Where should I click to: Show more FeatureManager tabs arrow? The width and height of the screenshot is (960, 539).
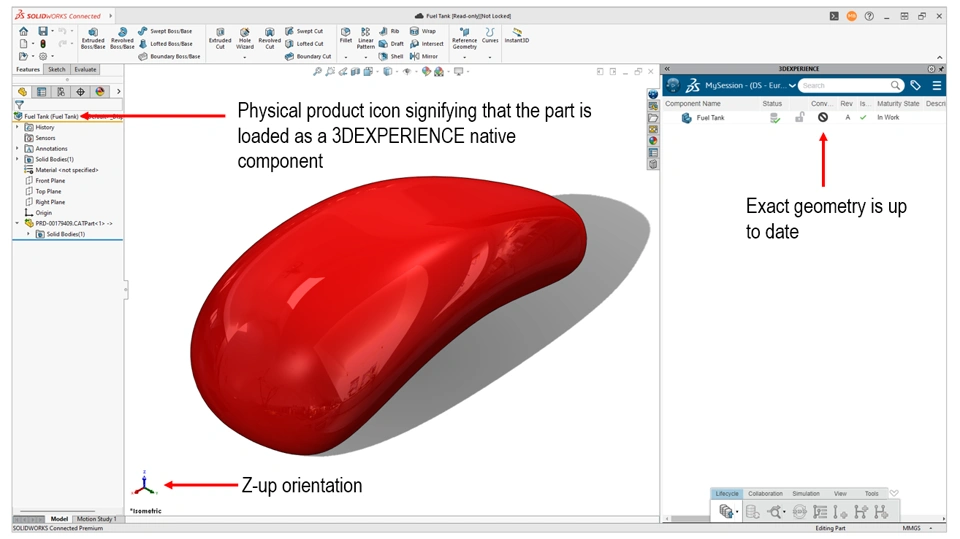(118, 92)
